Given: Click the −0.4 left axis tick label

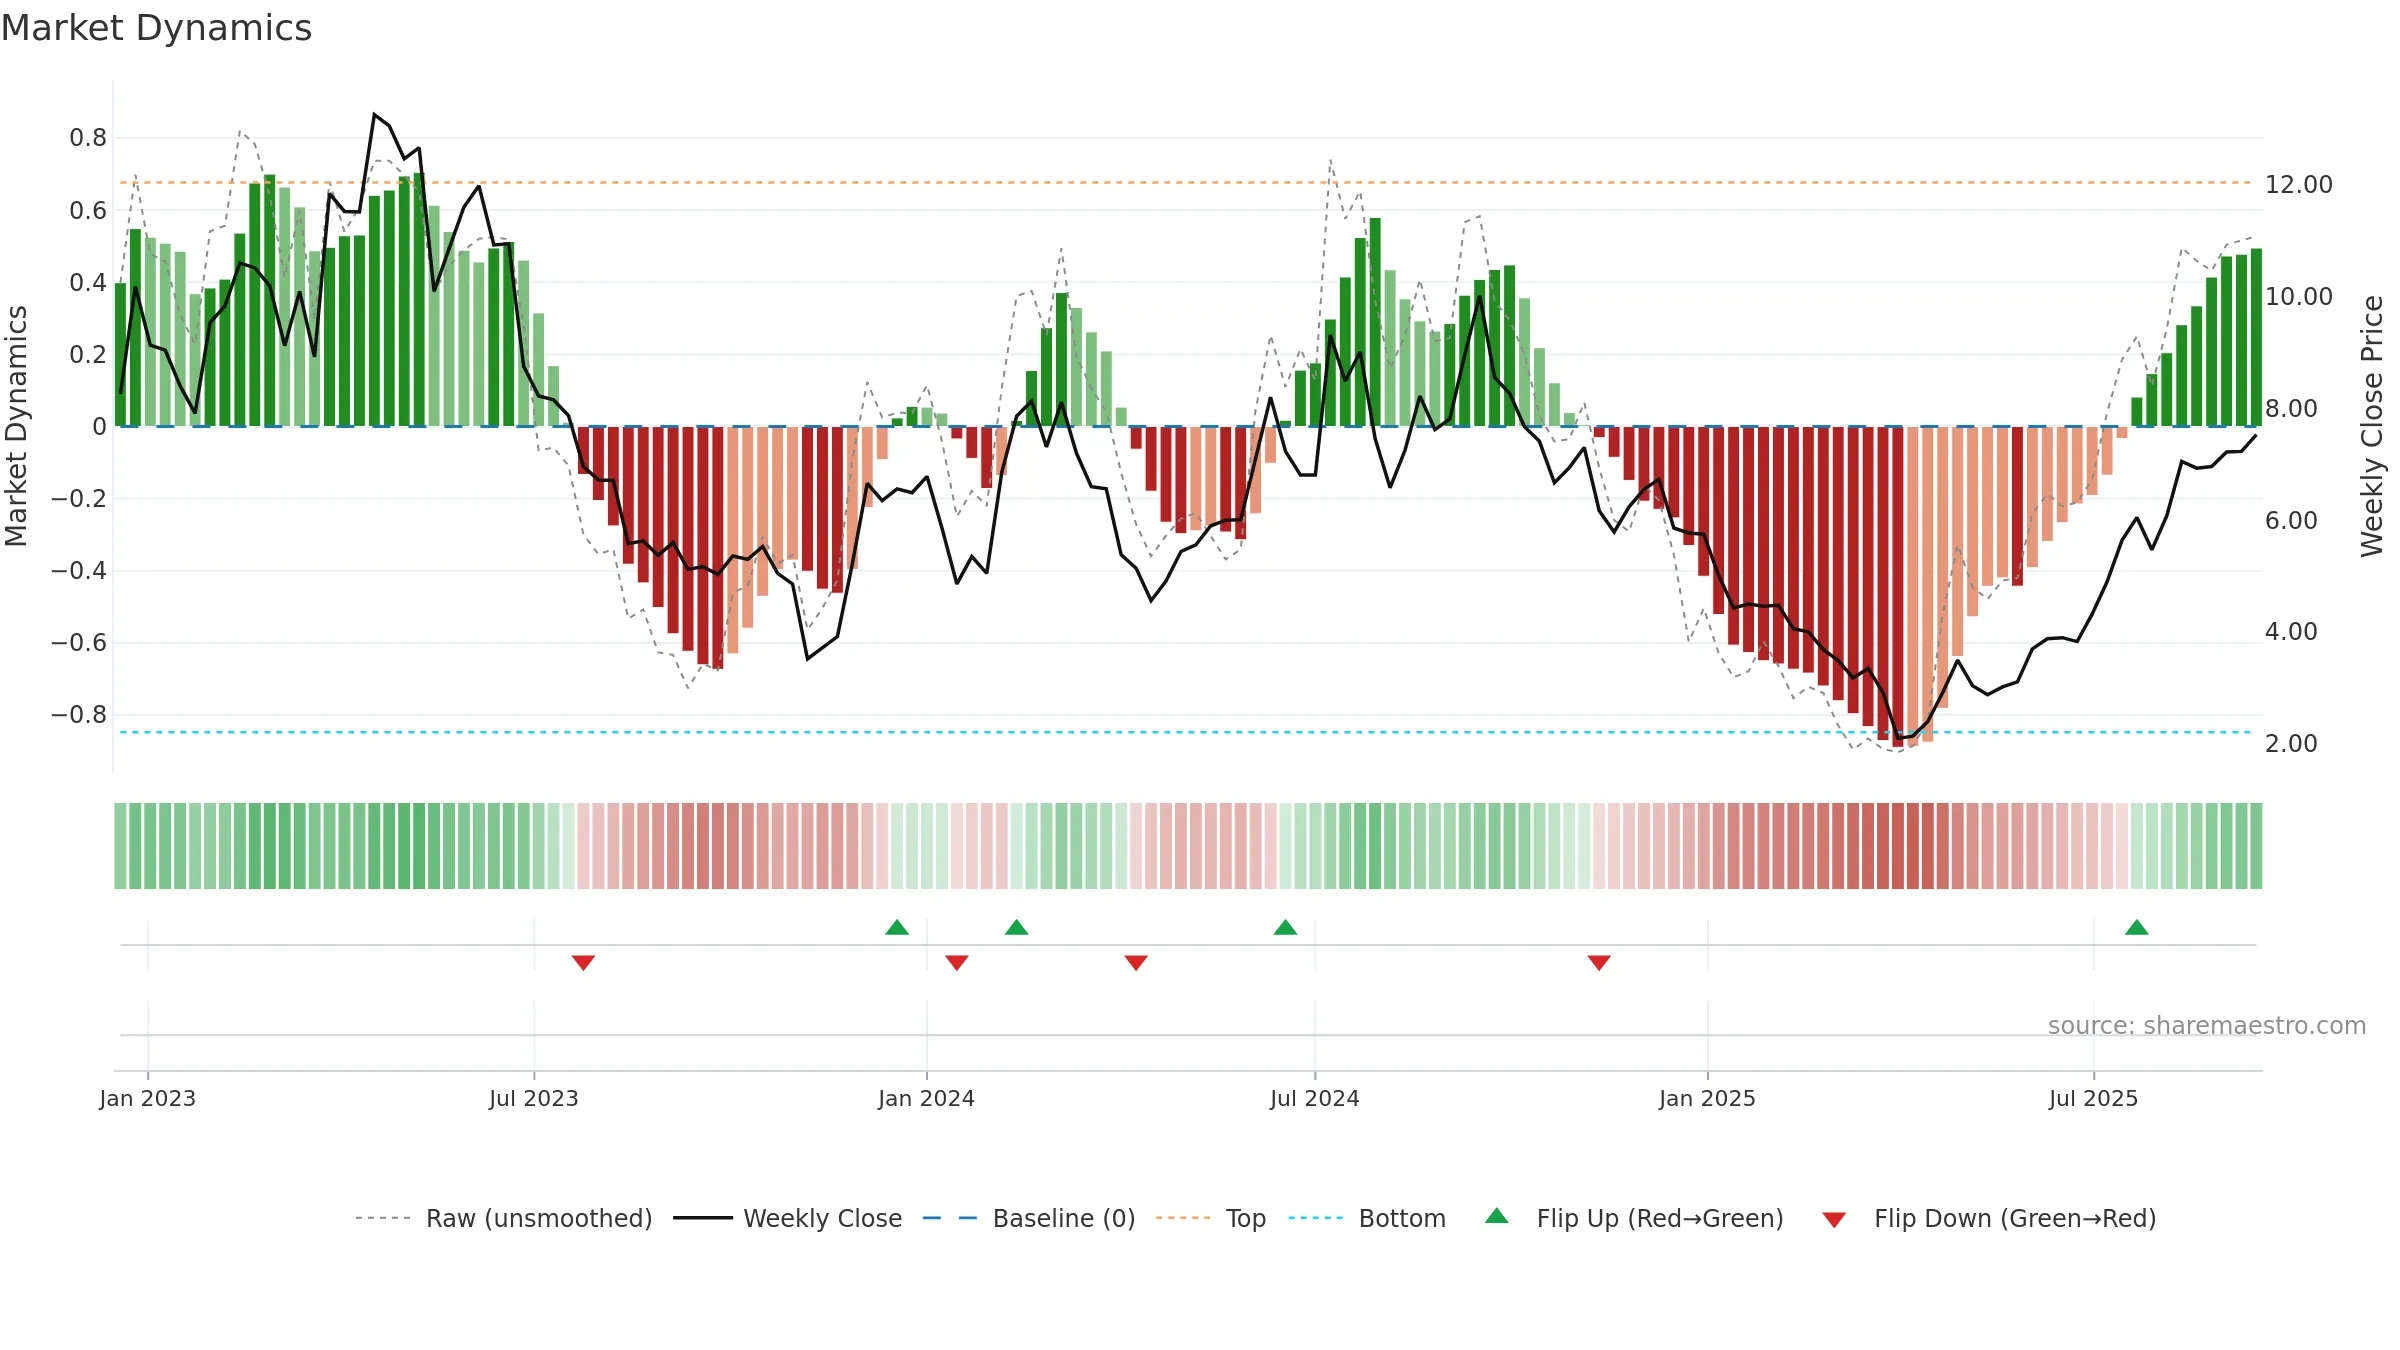Looking at the screenshot, I should pyautogui.click(x=79, y=570).
